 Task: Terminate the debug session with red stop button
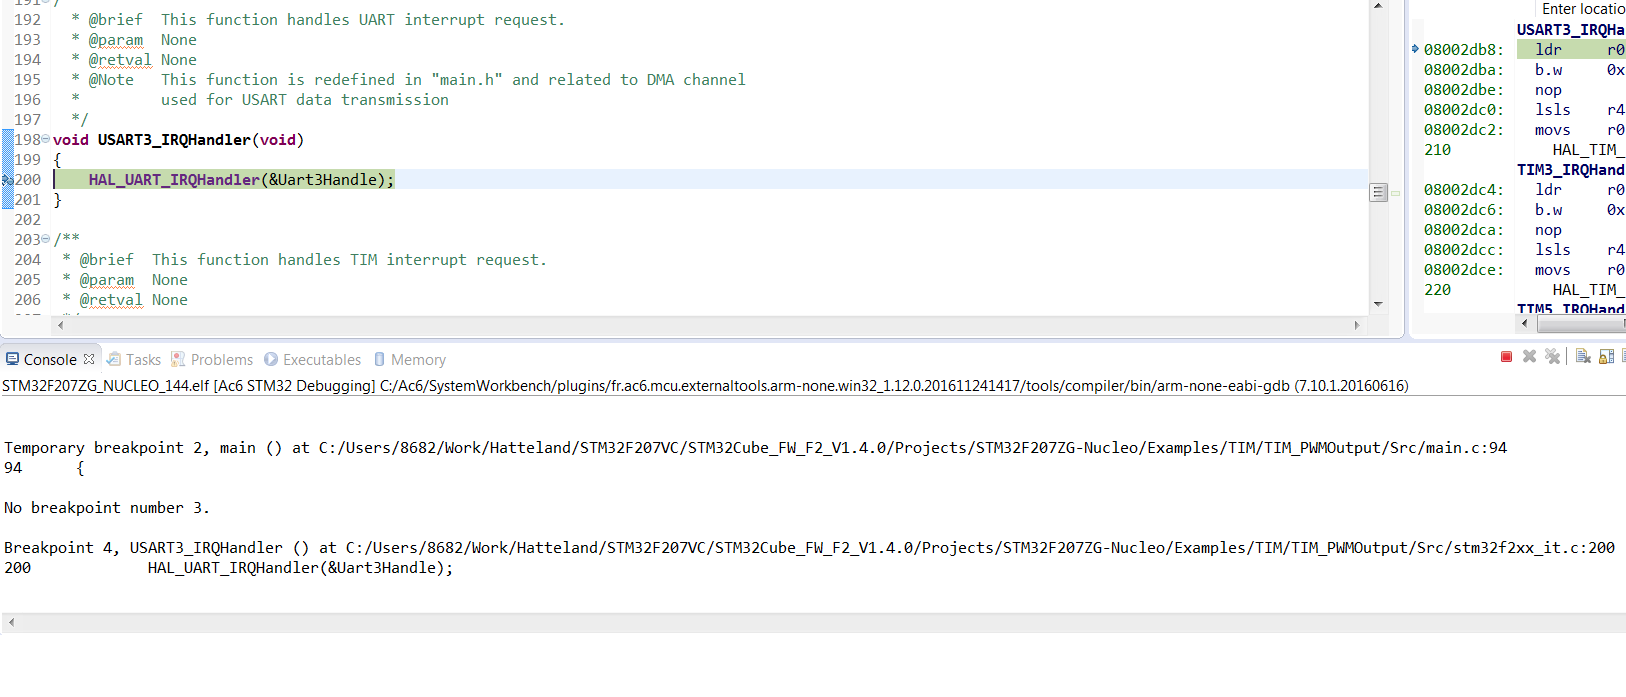click(1506, 357)
